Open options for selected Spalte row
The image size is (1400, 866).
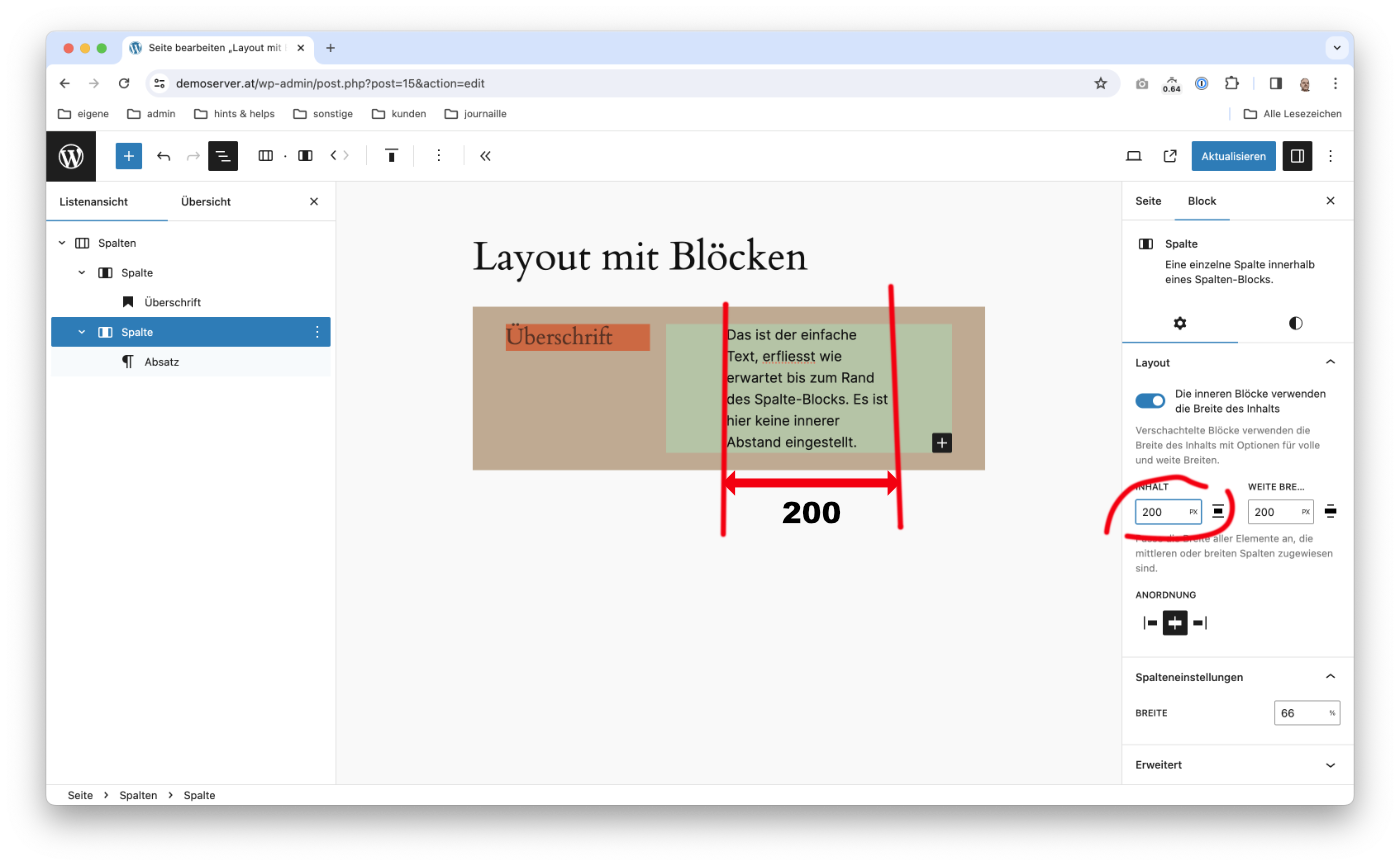pos(317,332)
